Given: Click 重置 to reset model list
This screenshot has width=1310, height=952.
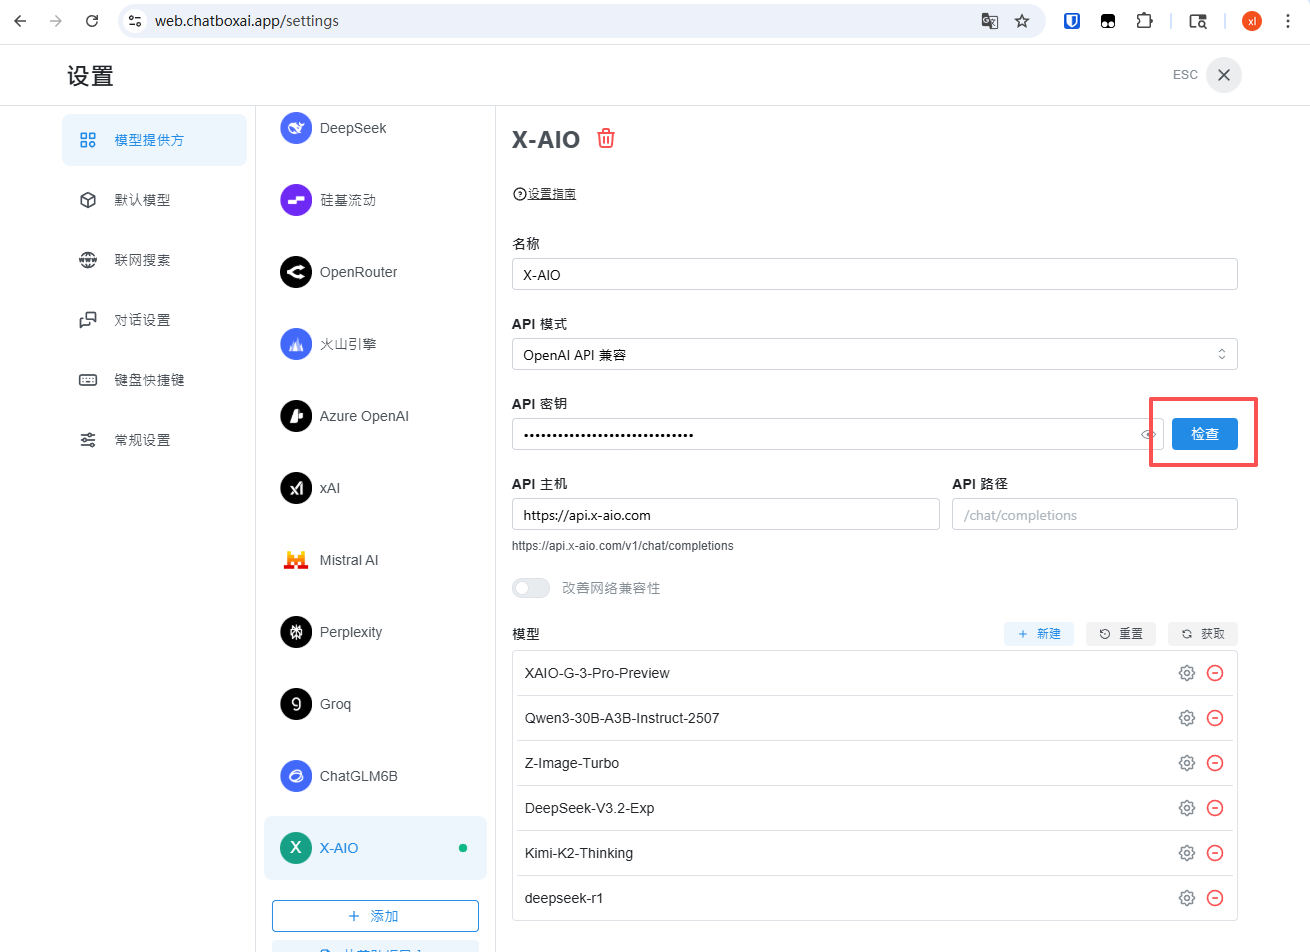Looking at the screenshot, I should point(1121,634).
